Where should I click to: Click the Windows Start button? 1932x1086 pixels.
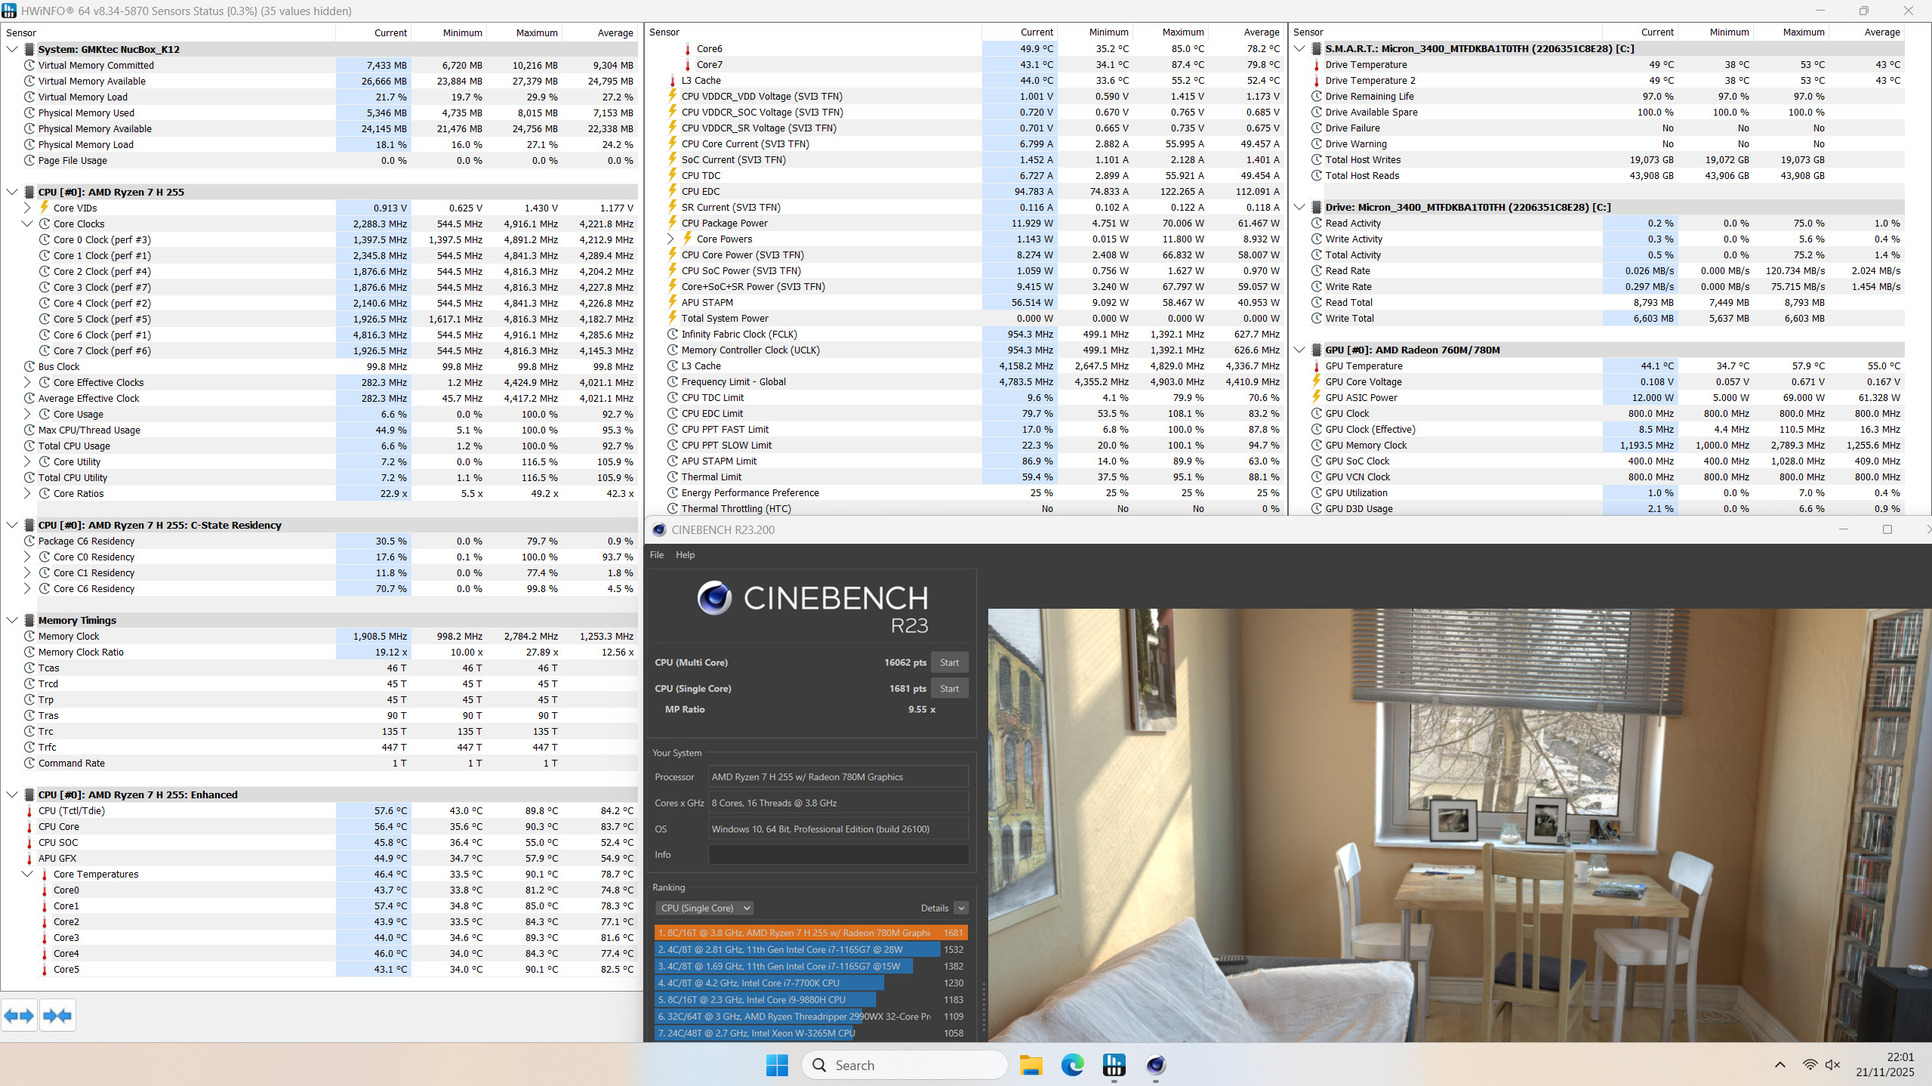pos(777,1065)
